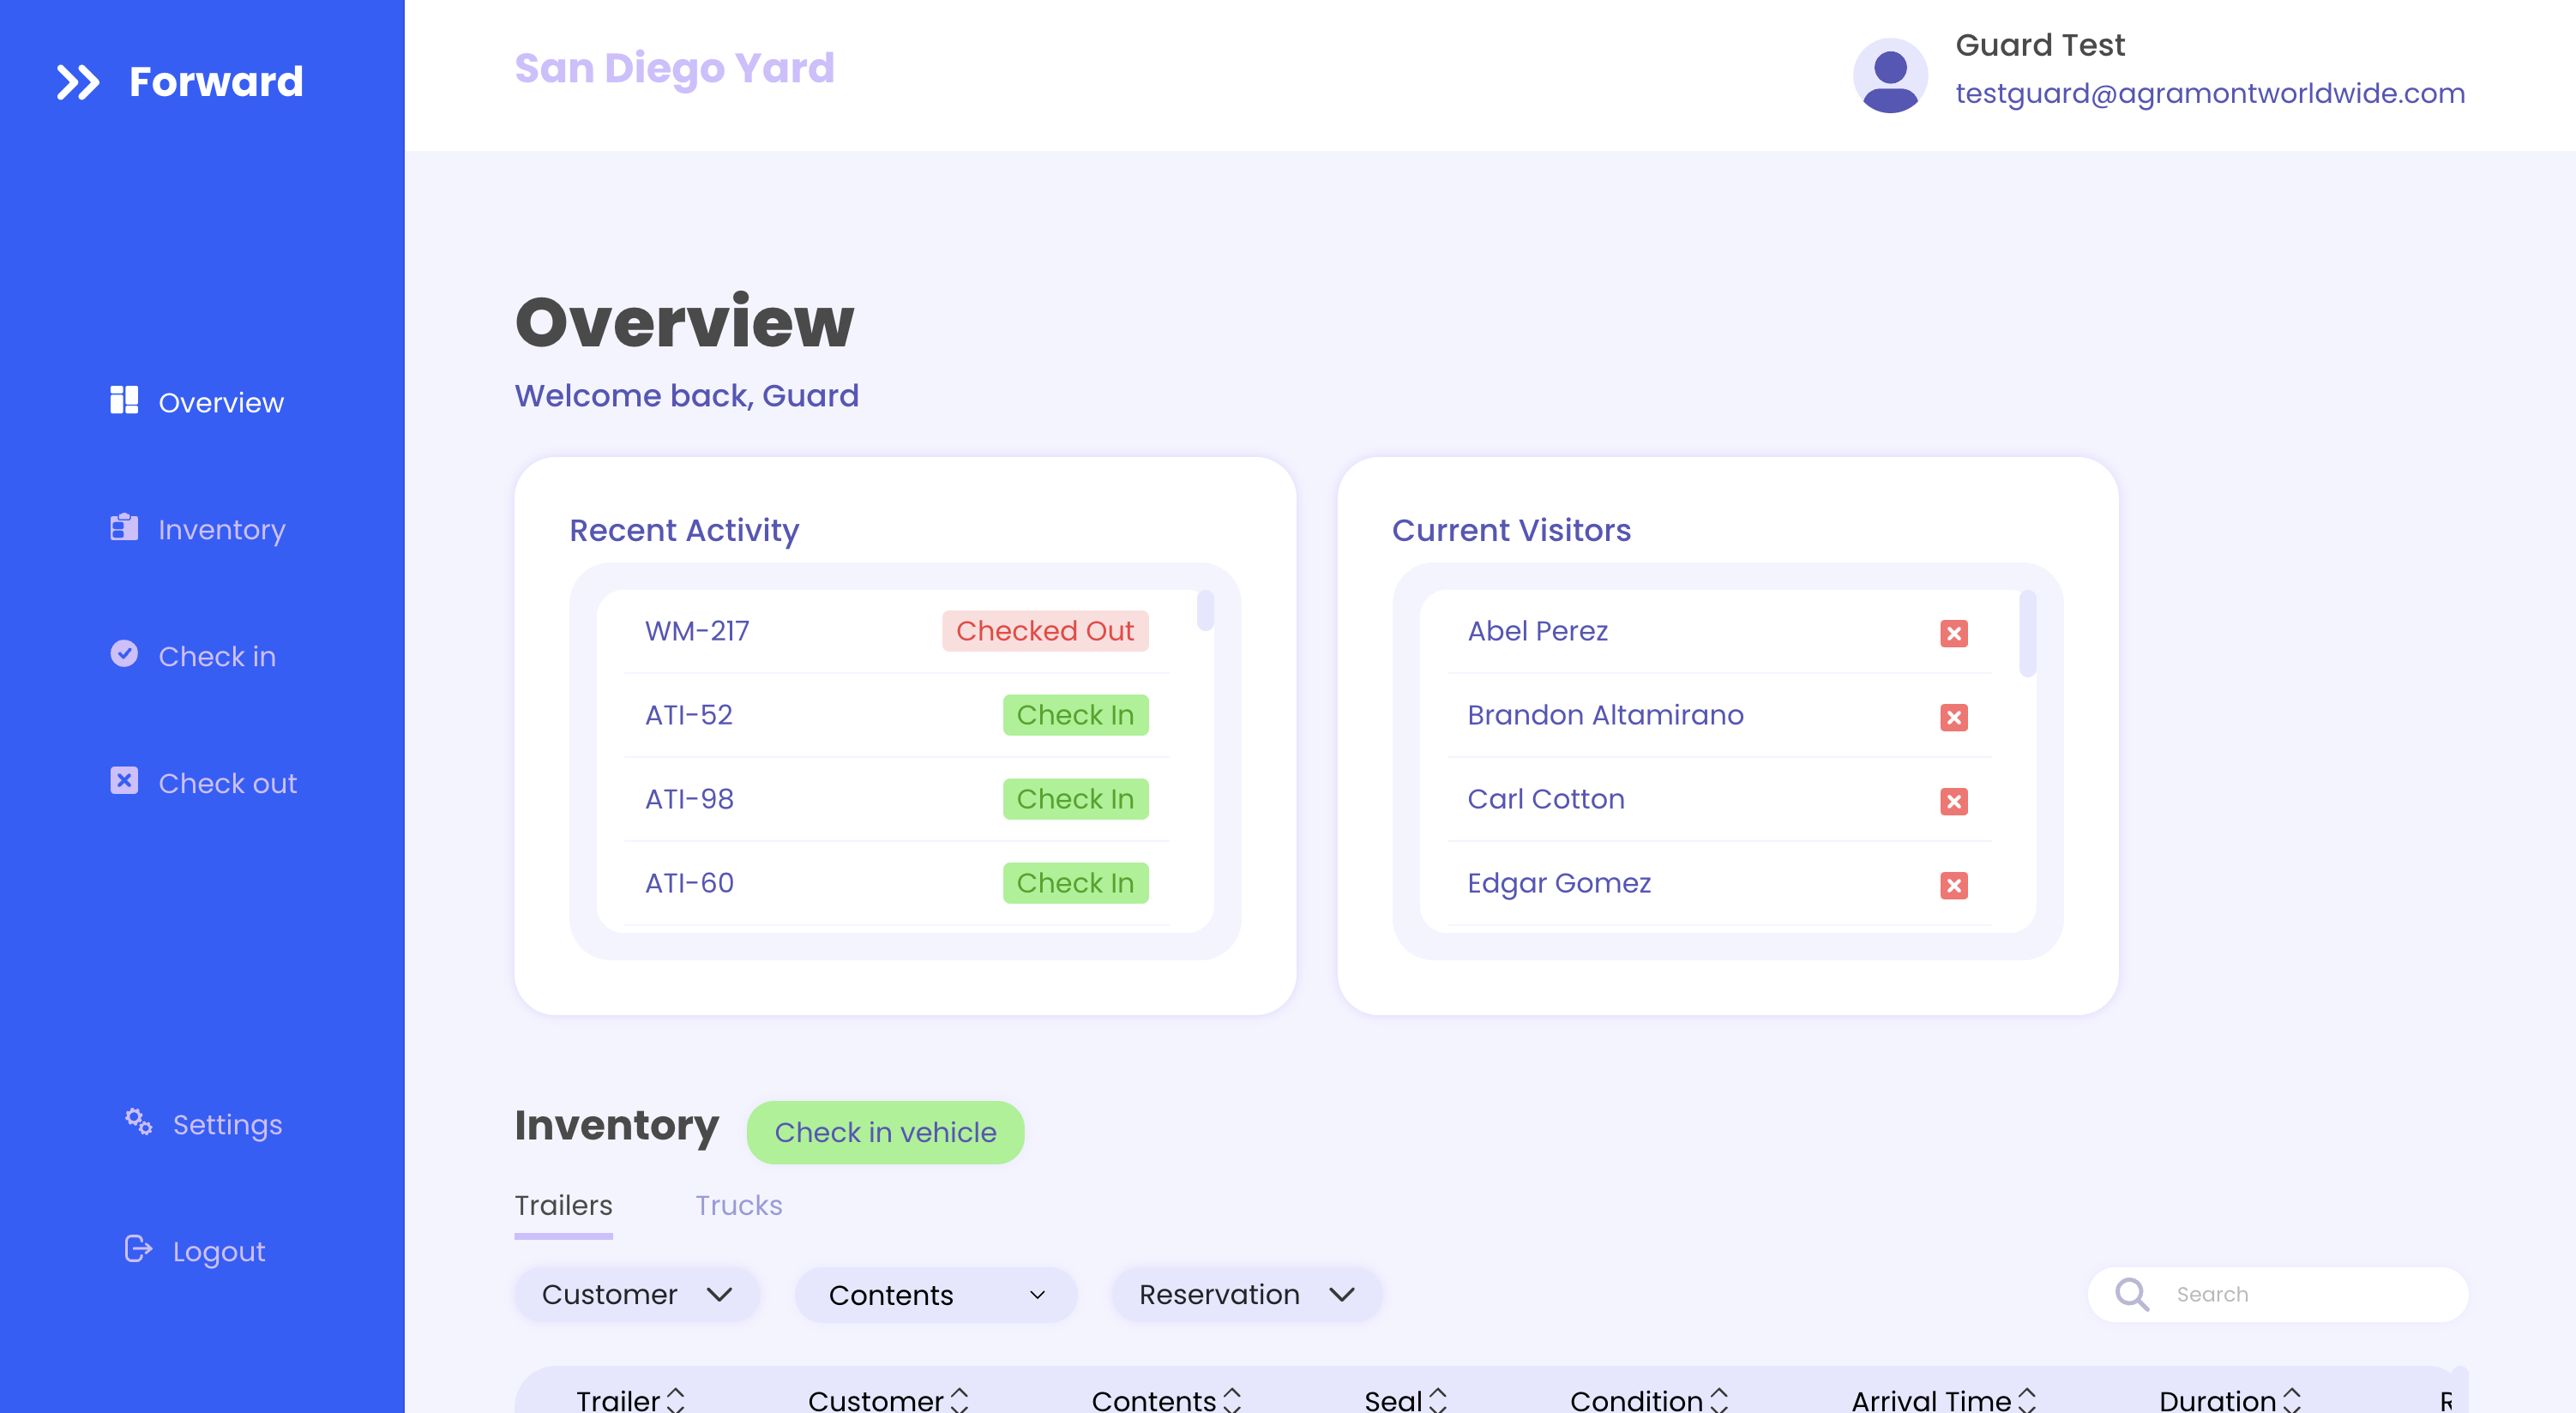Expand the Customer filter dropdown
Screen dimensions: 2576x1413
tap(637, 1295)
